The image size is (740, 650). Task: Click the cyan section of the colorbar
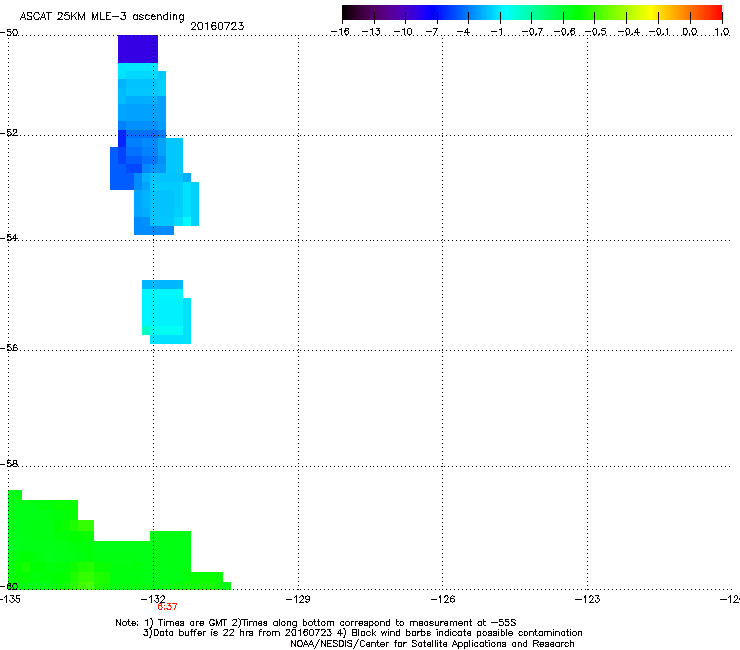pyautogui.click(x=507, y=12)
